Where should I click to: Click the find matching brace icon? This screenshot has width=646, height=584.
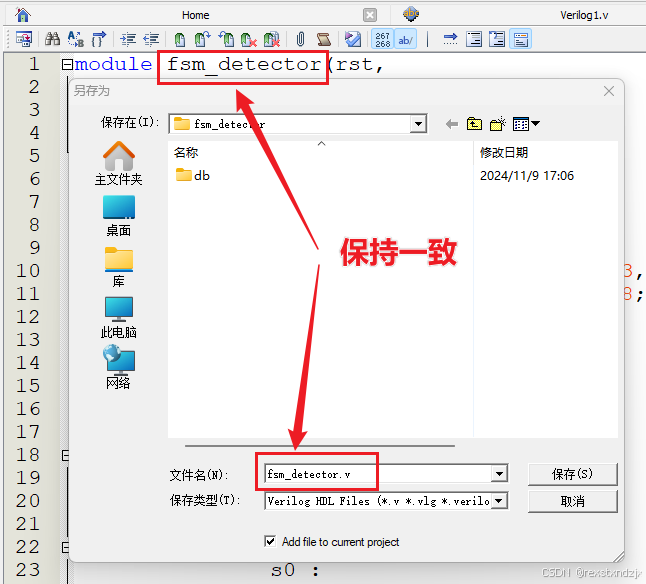99,40
